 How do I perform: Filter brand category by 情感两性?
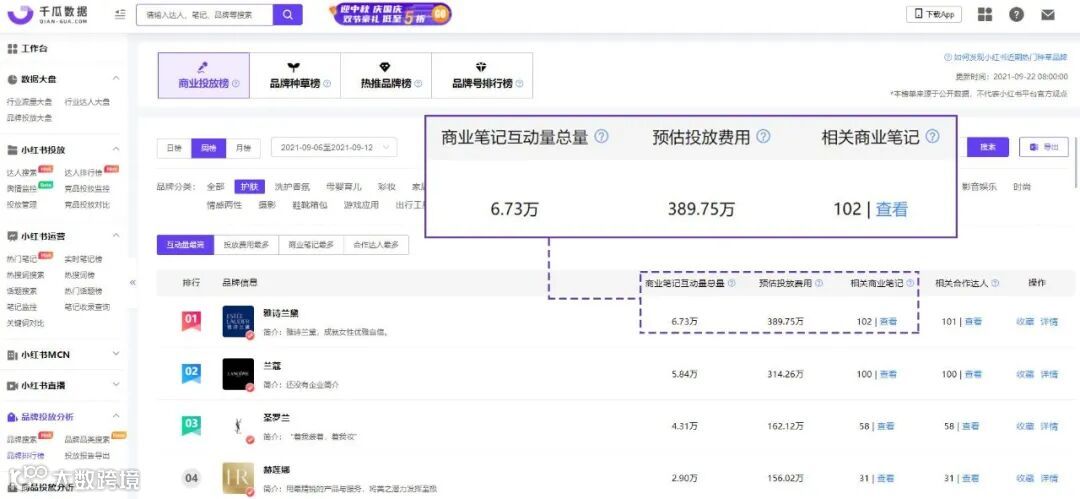point(225,205)
